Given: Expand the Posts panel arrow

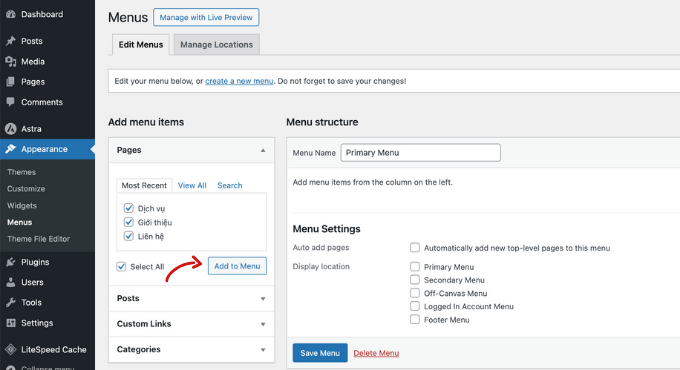Looking at the screenshot, I should pos(263,299).
